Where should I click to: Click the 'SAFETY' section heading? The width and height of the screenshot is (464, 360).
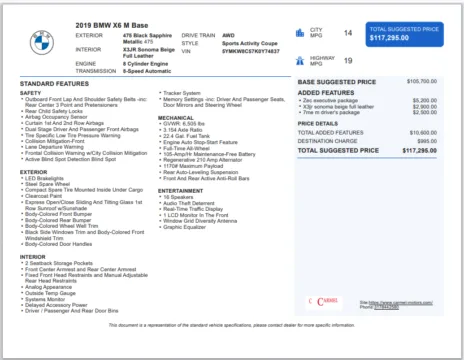pos(30,93)
